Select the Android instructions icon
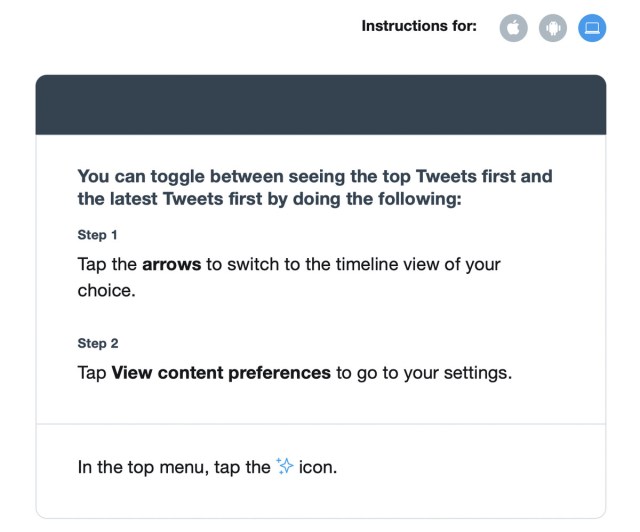 coord(553,28)
